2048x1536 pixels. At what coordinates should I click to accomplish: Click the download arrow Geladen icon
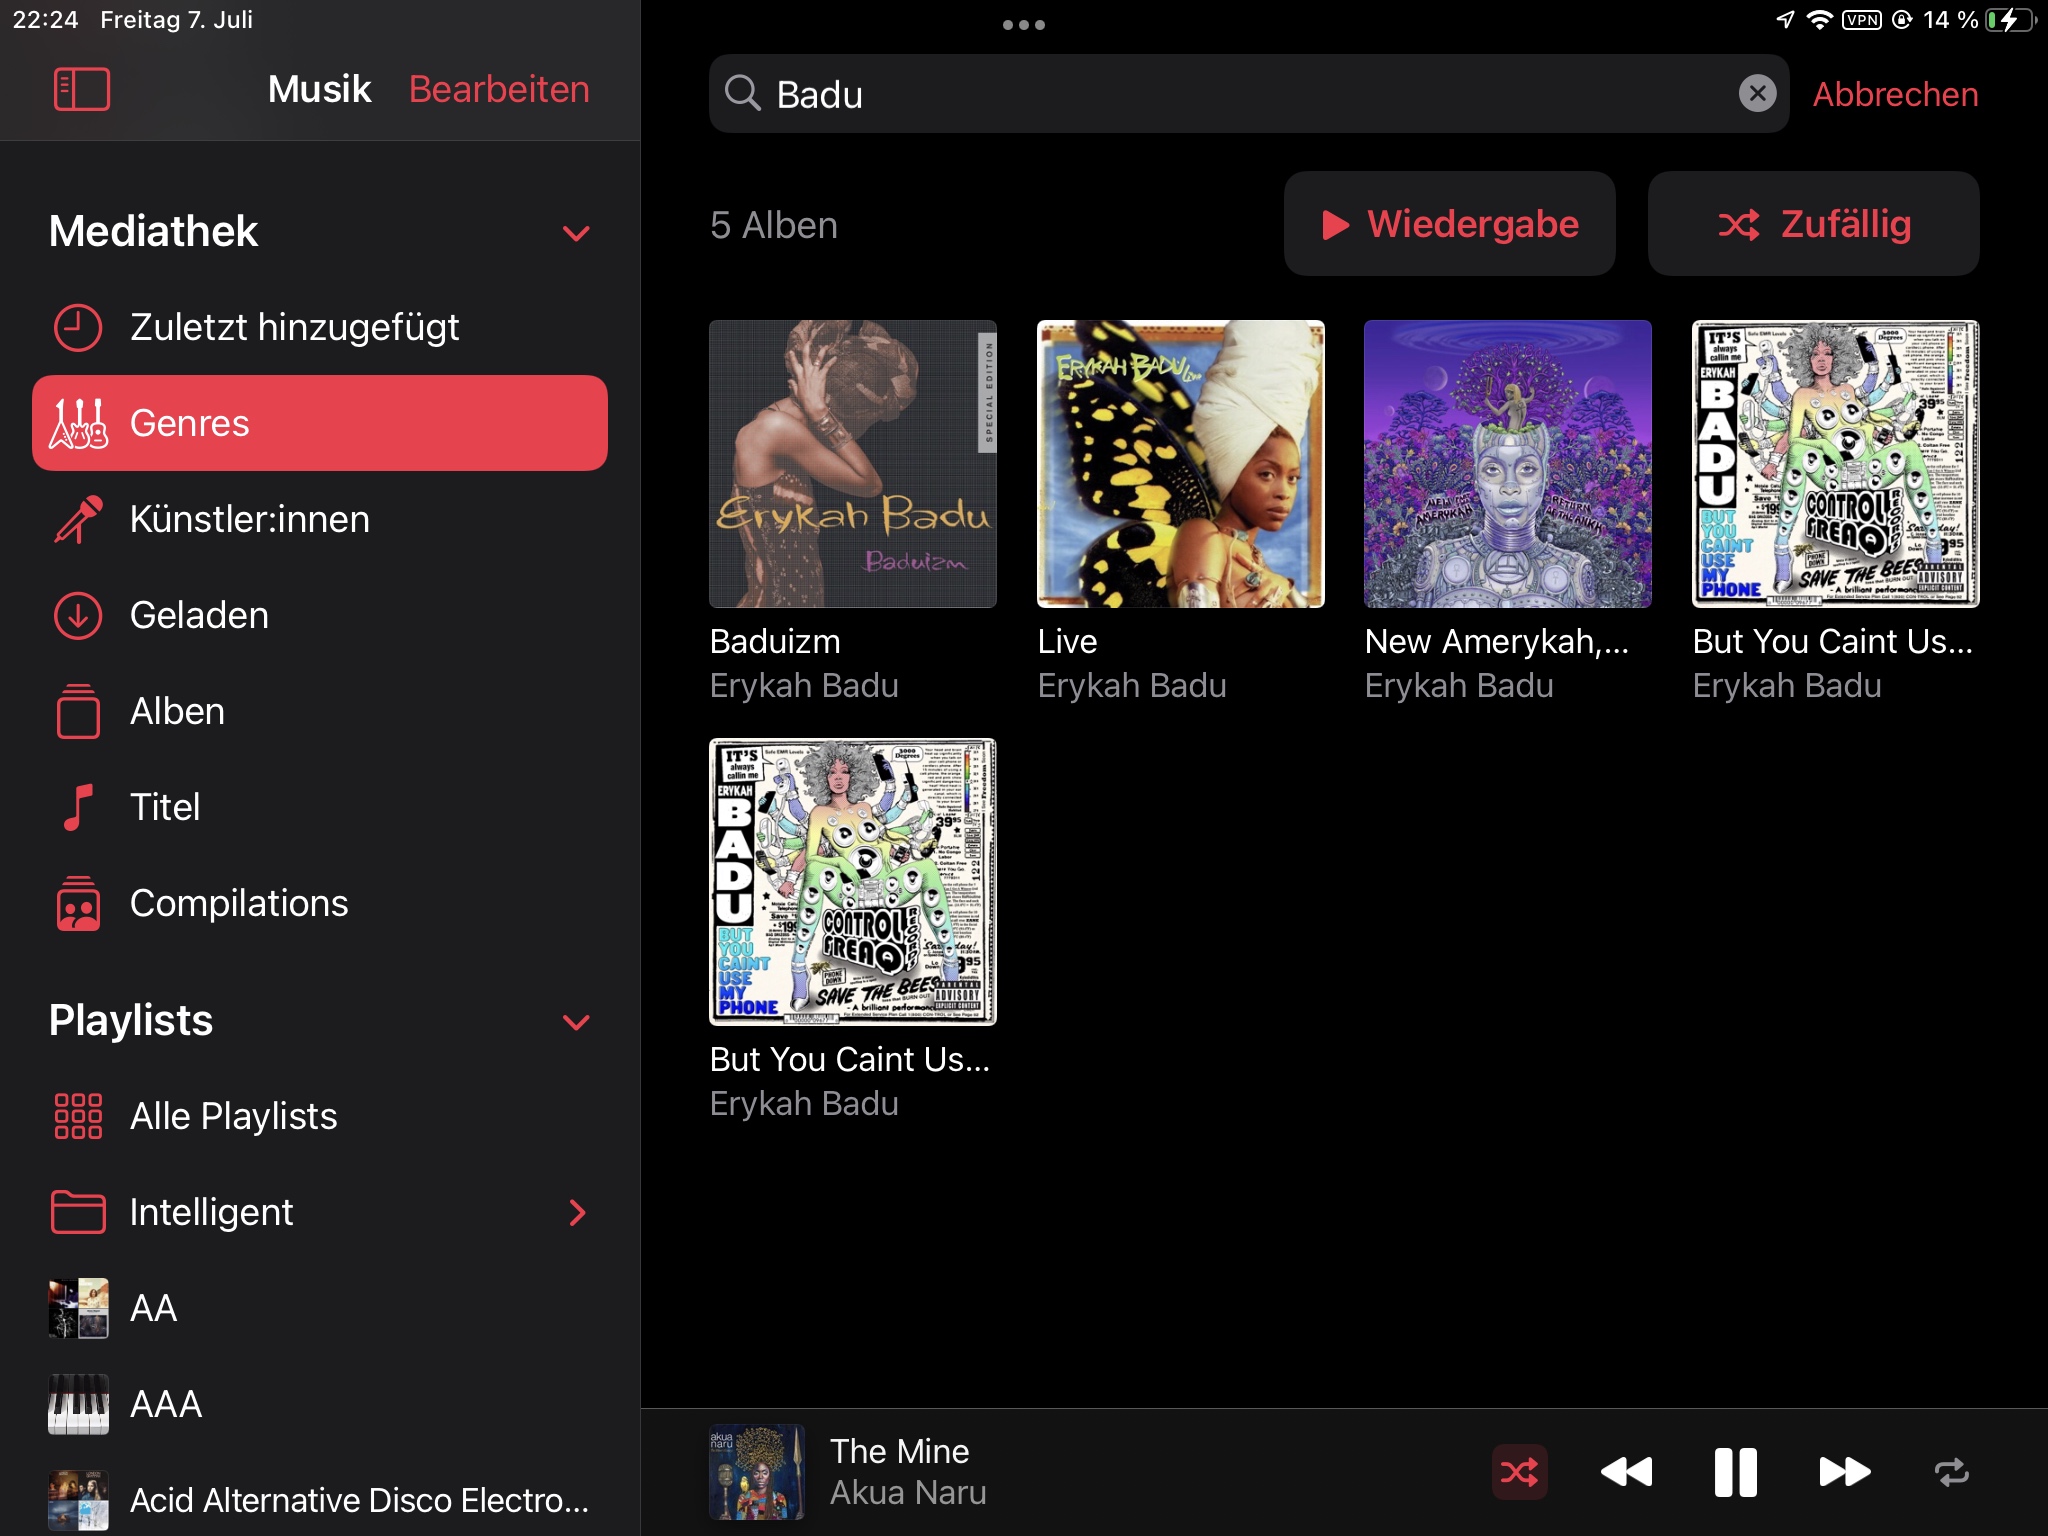[x=78, y=615]
